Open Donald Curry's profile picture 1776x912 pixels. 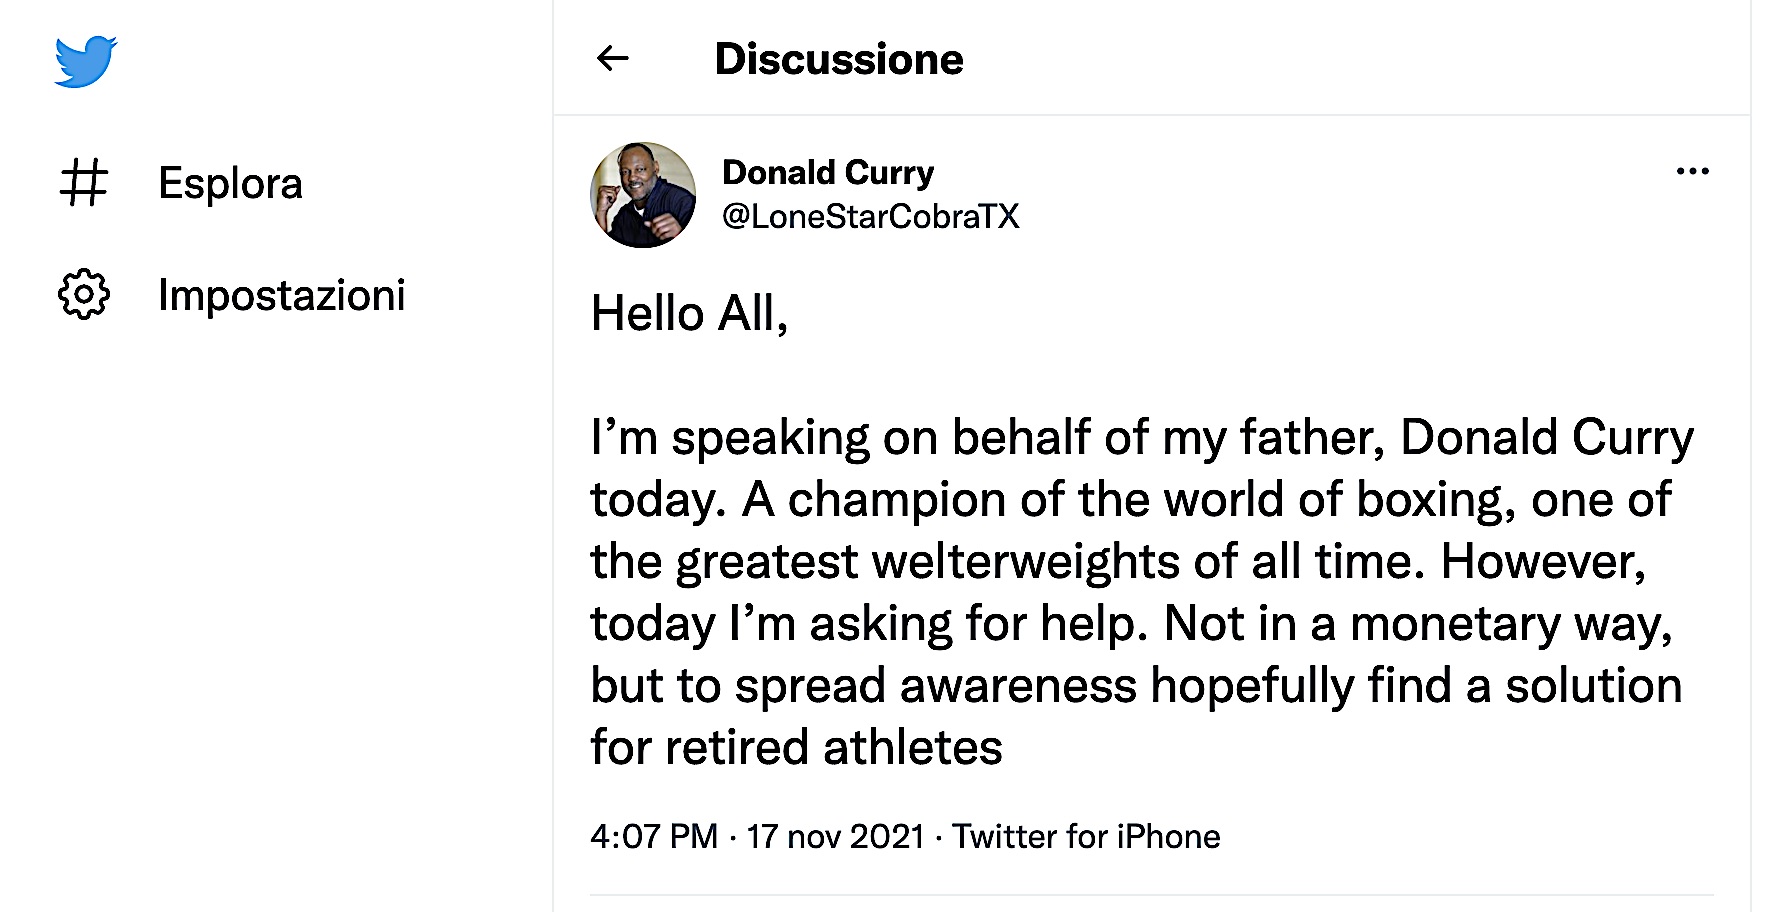coord(643,195)
